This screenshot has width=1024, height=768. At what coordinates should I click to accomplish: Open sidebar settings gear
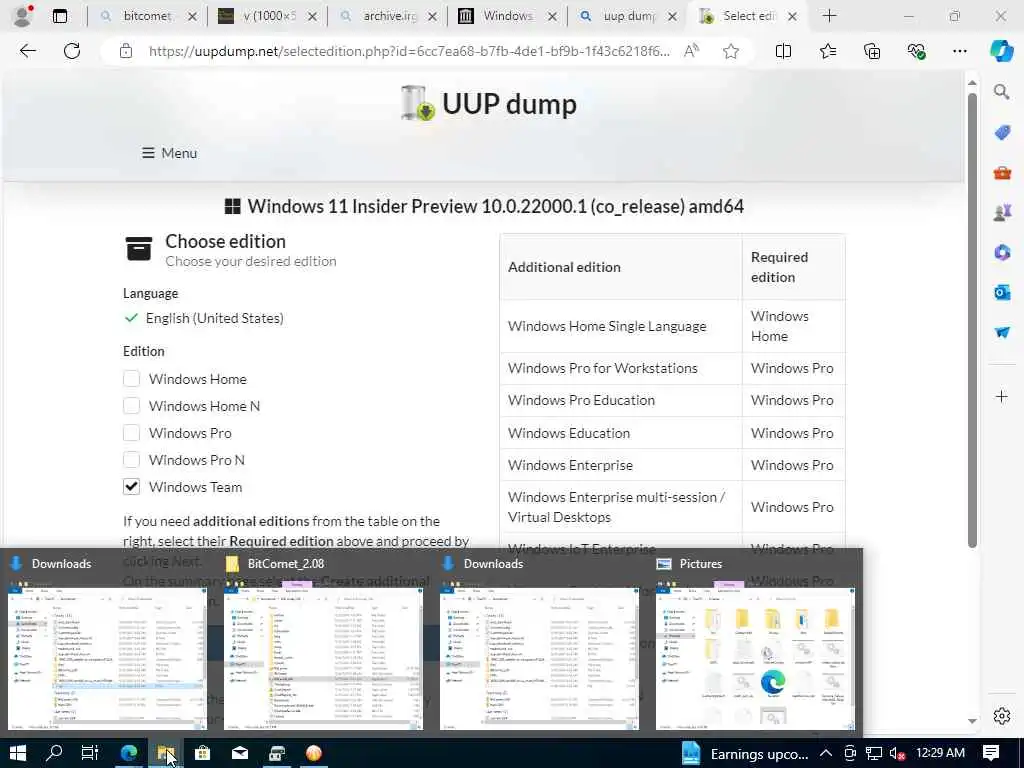point(1002,716)
